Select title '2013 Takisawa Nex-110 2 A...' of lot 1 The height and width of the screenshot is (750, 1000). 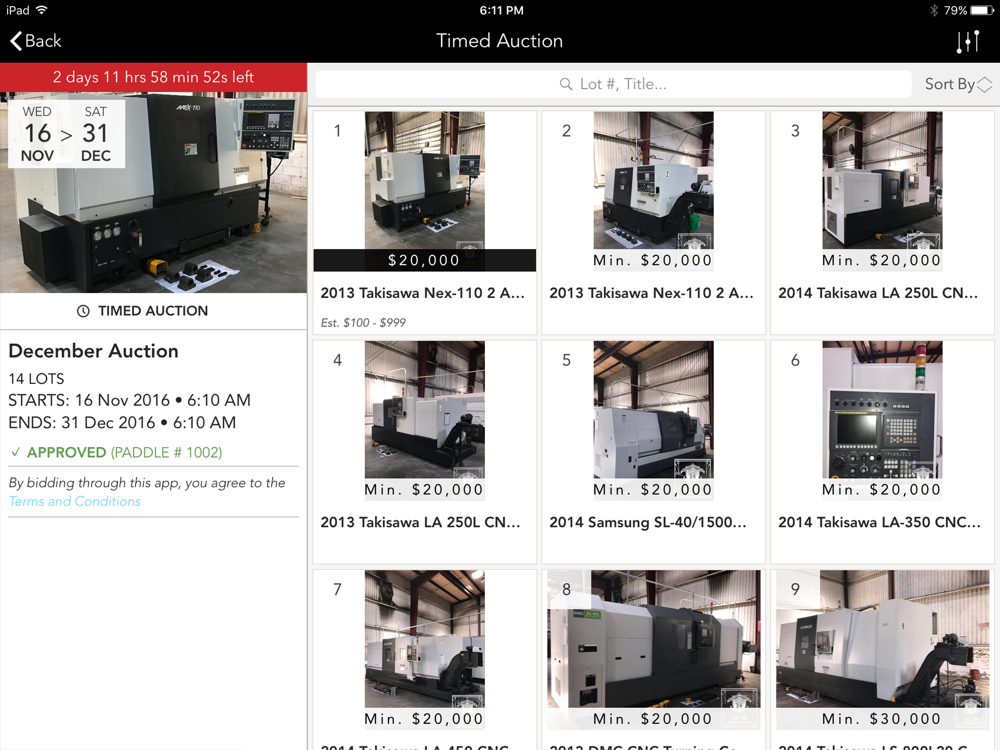click(422, 293)
